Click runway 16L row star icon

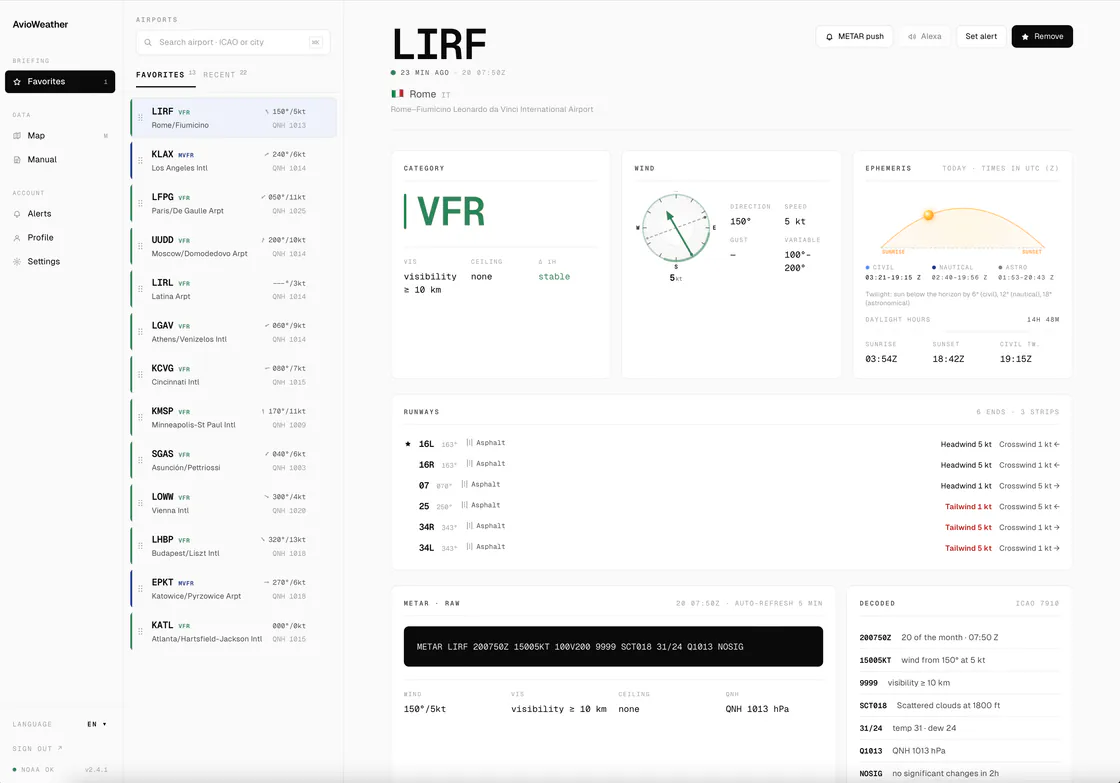point(408,444)
